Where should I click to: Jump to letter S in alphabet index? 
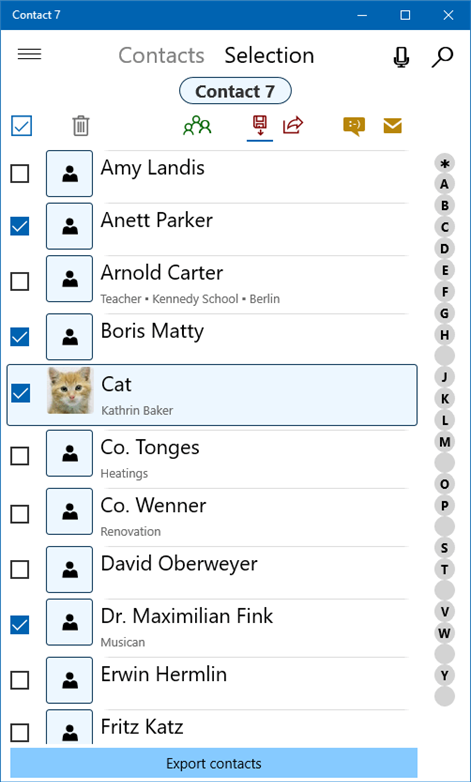pos(445,548)
